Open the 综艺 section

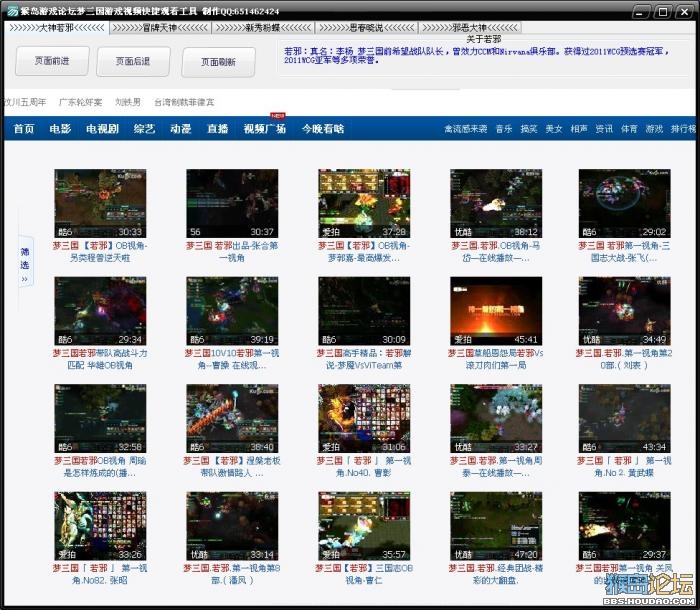pyautogui.click(x=144, y=129)
